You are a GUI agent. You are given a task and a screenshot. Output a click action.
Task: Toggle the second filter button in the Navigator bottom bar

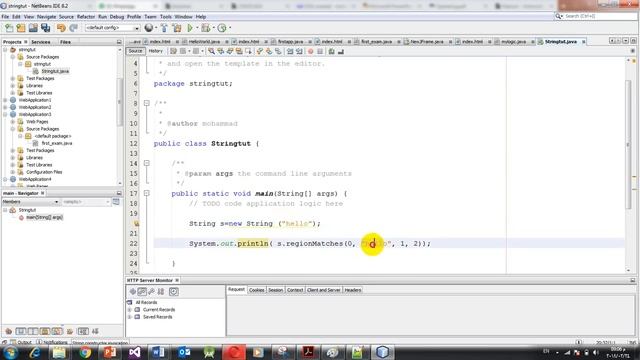[20, 331]
